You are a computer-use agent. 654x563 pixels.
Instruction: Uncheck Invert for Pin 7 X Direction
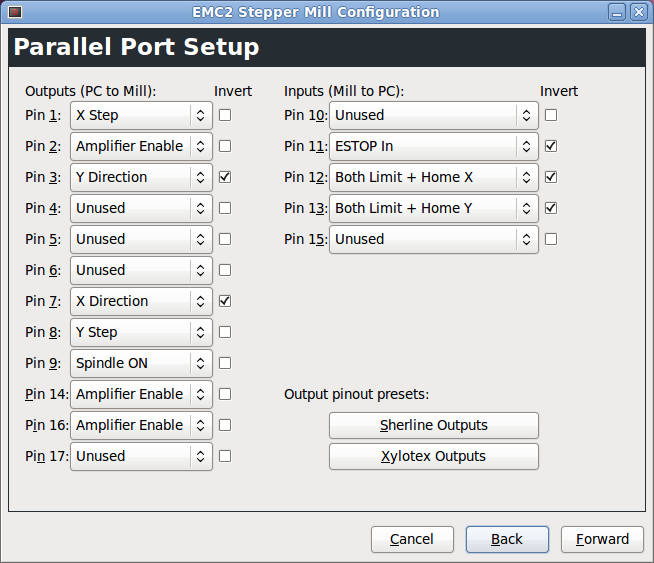pos(225,301)
